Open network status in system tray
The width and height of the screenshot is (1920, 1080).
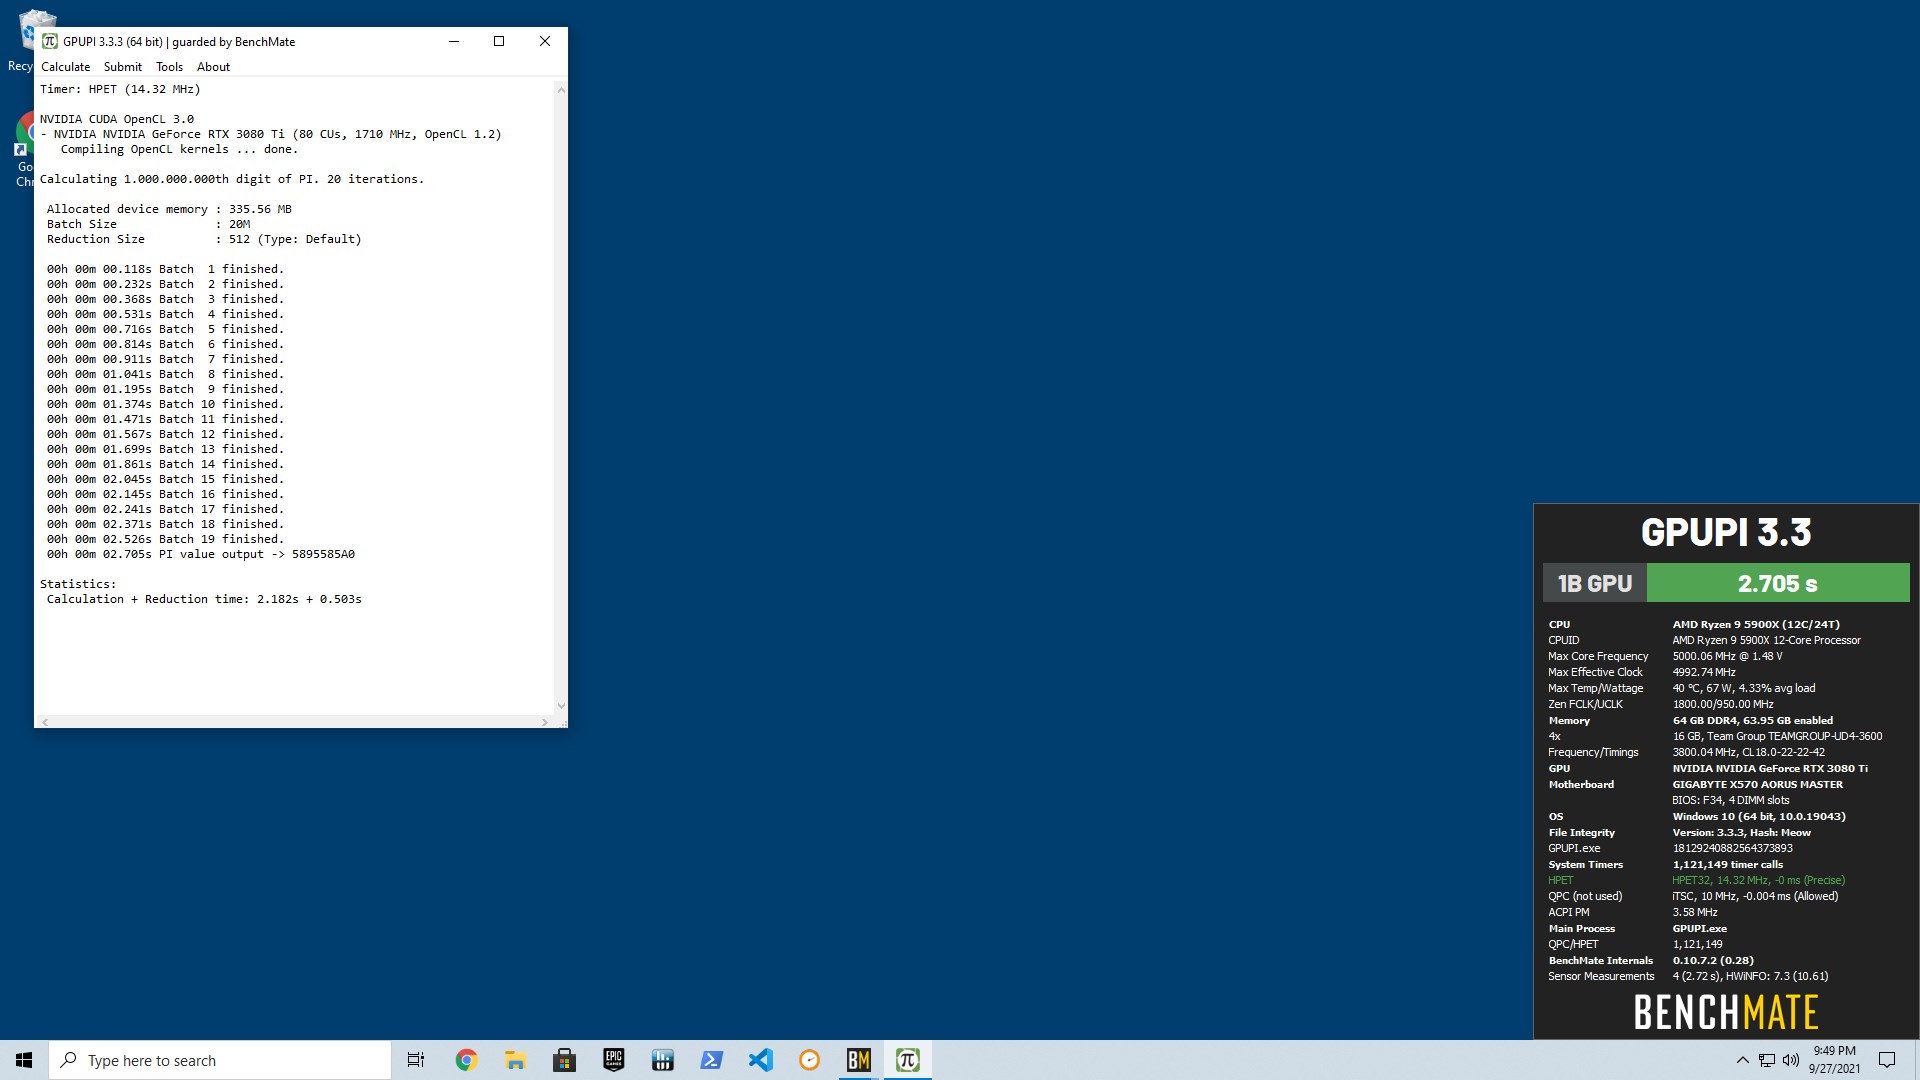click(1767, 1060)
